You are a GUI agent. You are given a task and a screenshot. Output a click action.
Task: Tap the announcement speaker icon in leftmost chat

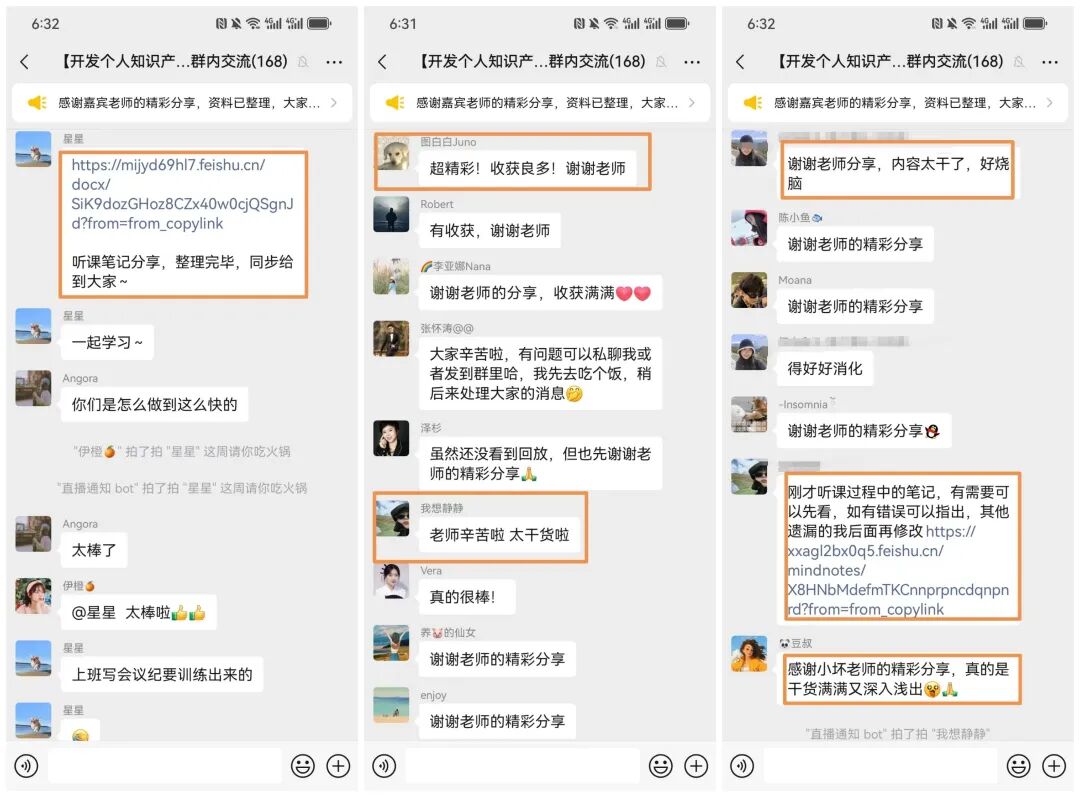click(37, 103)
